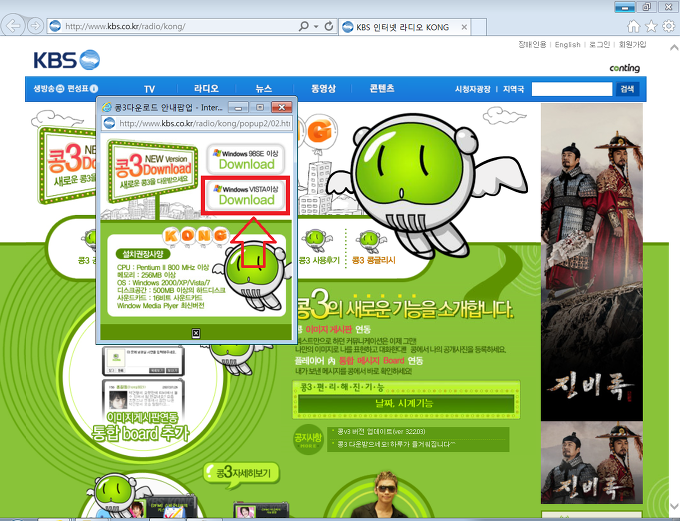Open the 뉴스 menu
The height and width of the screenshot is (521, 680).
point(264,88)
